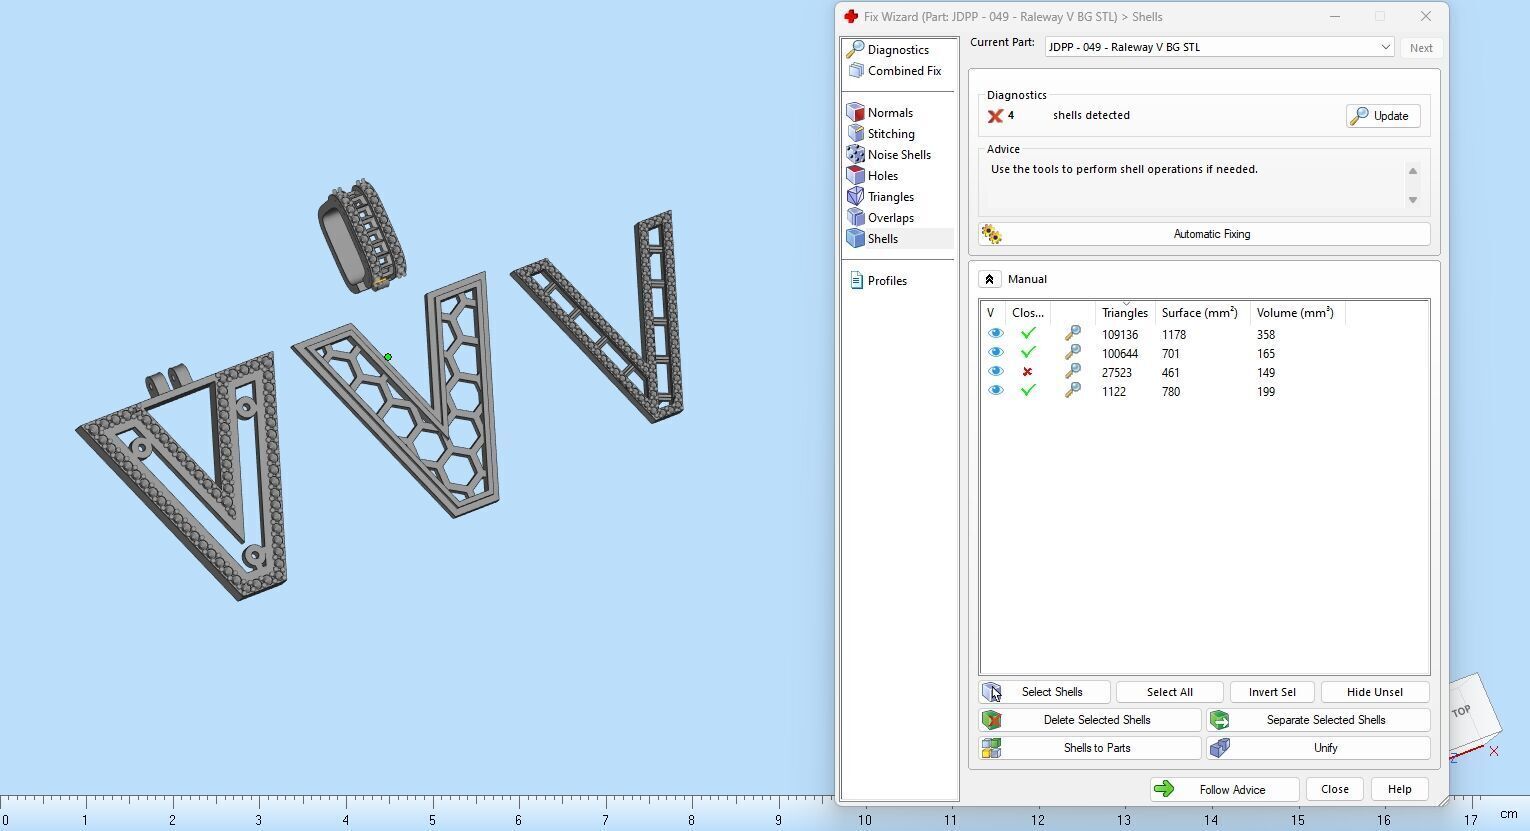Click Select All shells

pos(1169,692)
